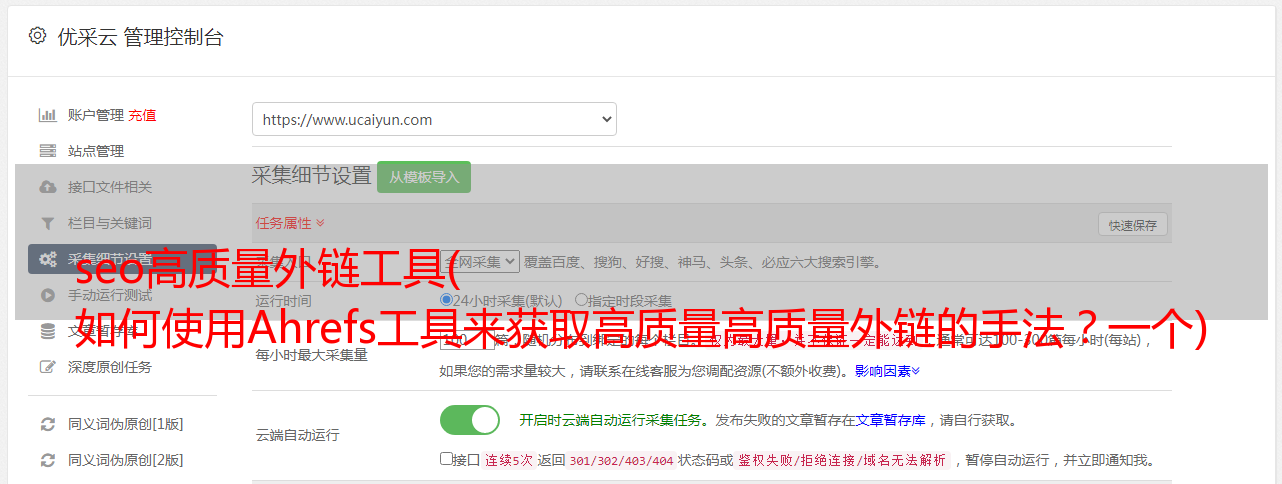Image resolution: width=1282 pixels, height=484 pixels.
Task: Click the play circle icon beside 手动运行测试
Action: pos(47,295)
